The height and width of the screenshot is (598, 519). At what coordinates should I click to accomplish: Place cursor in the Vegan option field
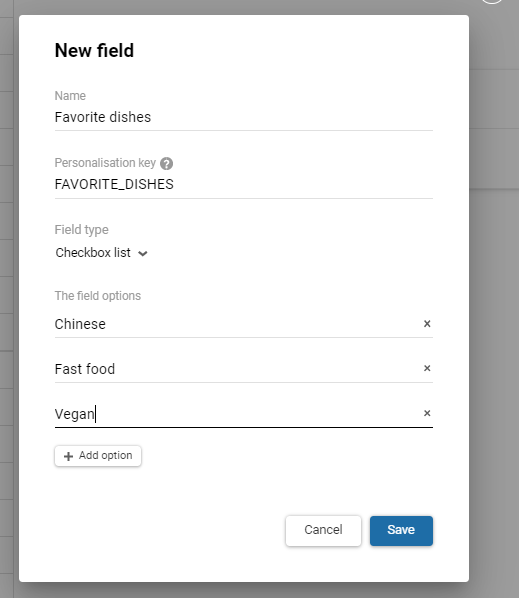236,414
